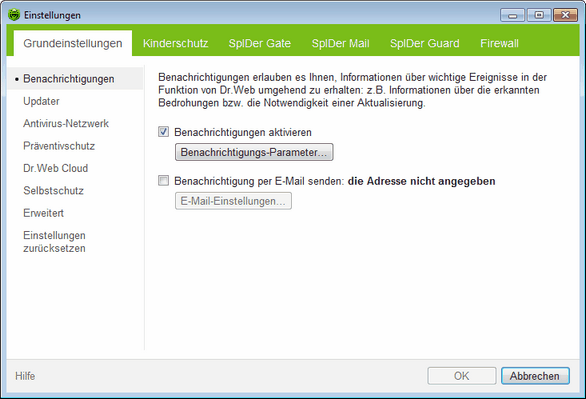Minimize the Einstellungen window
586x399 pixels.
[513, 15]
